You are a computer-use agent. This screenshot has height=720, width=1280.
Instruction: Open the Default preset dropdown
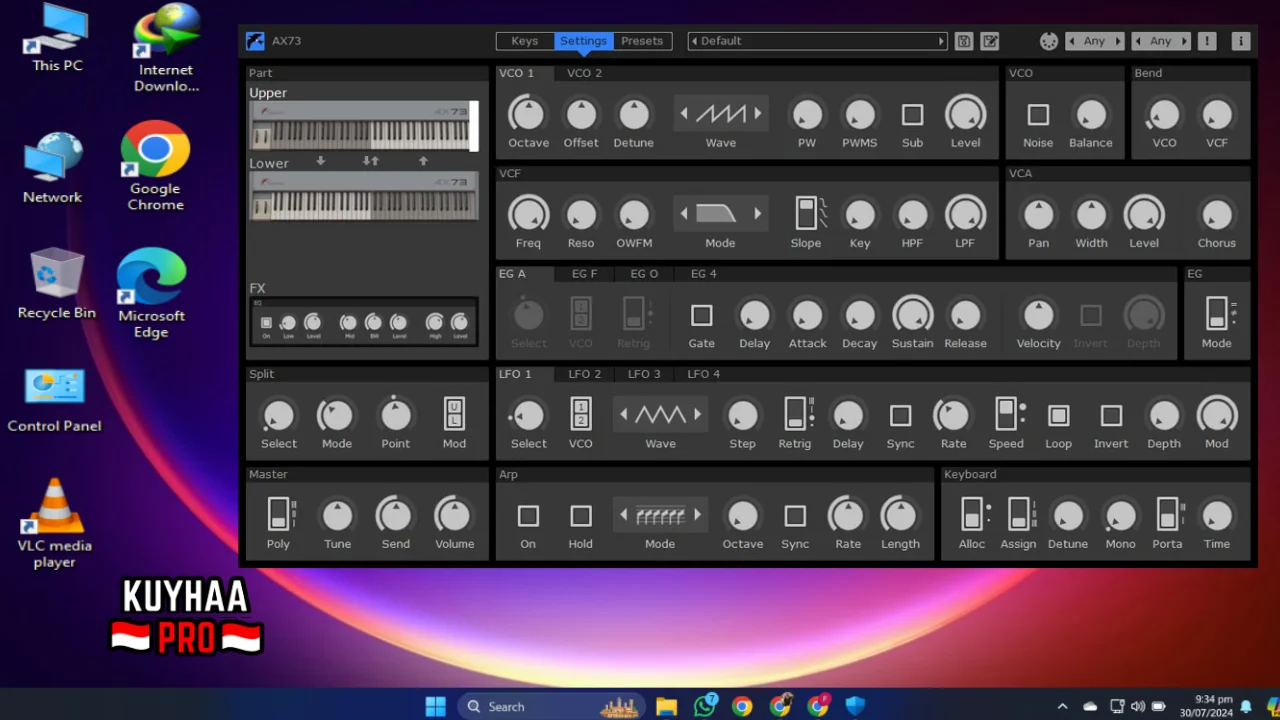tap(817, 41)
